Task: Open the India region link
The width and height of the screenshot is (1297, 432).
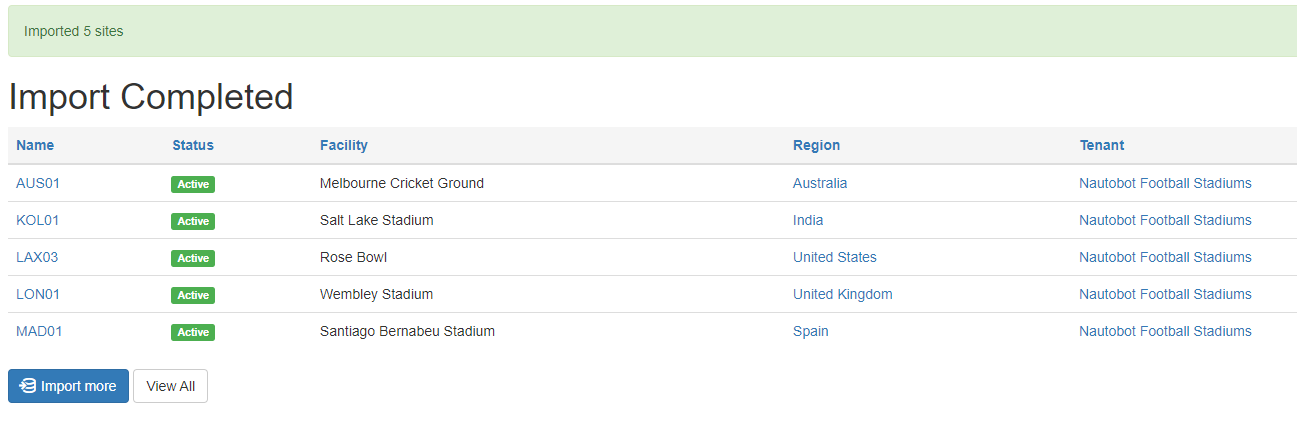Action: click(808, 220)
